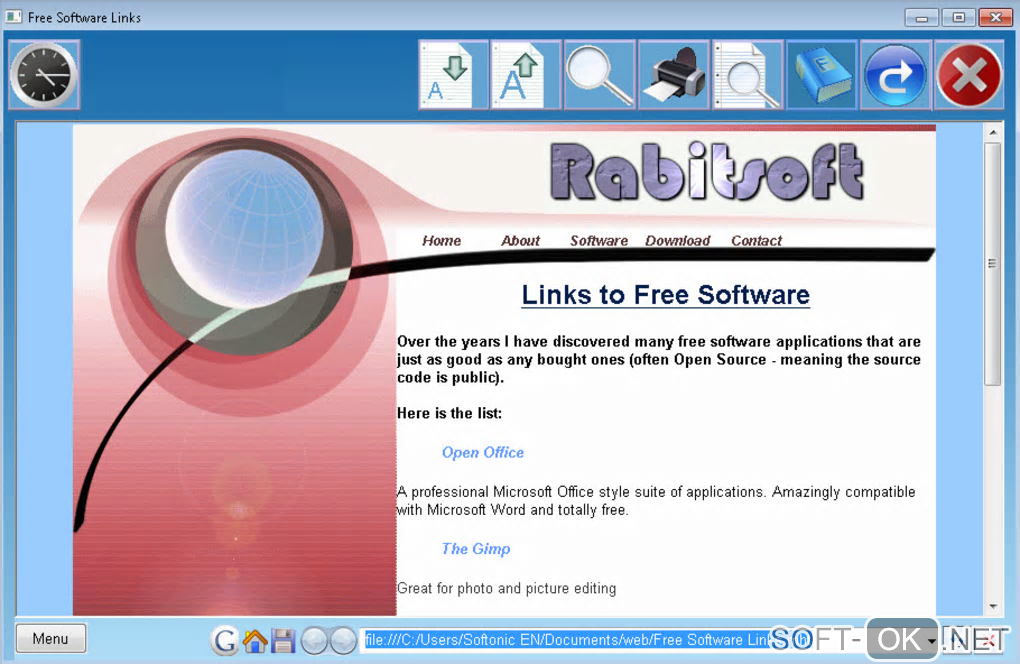
Task: Open print preview page-magnifier icon
Action: coord(747,75)
